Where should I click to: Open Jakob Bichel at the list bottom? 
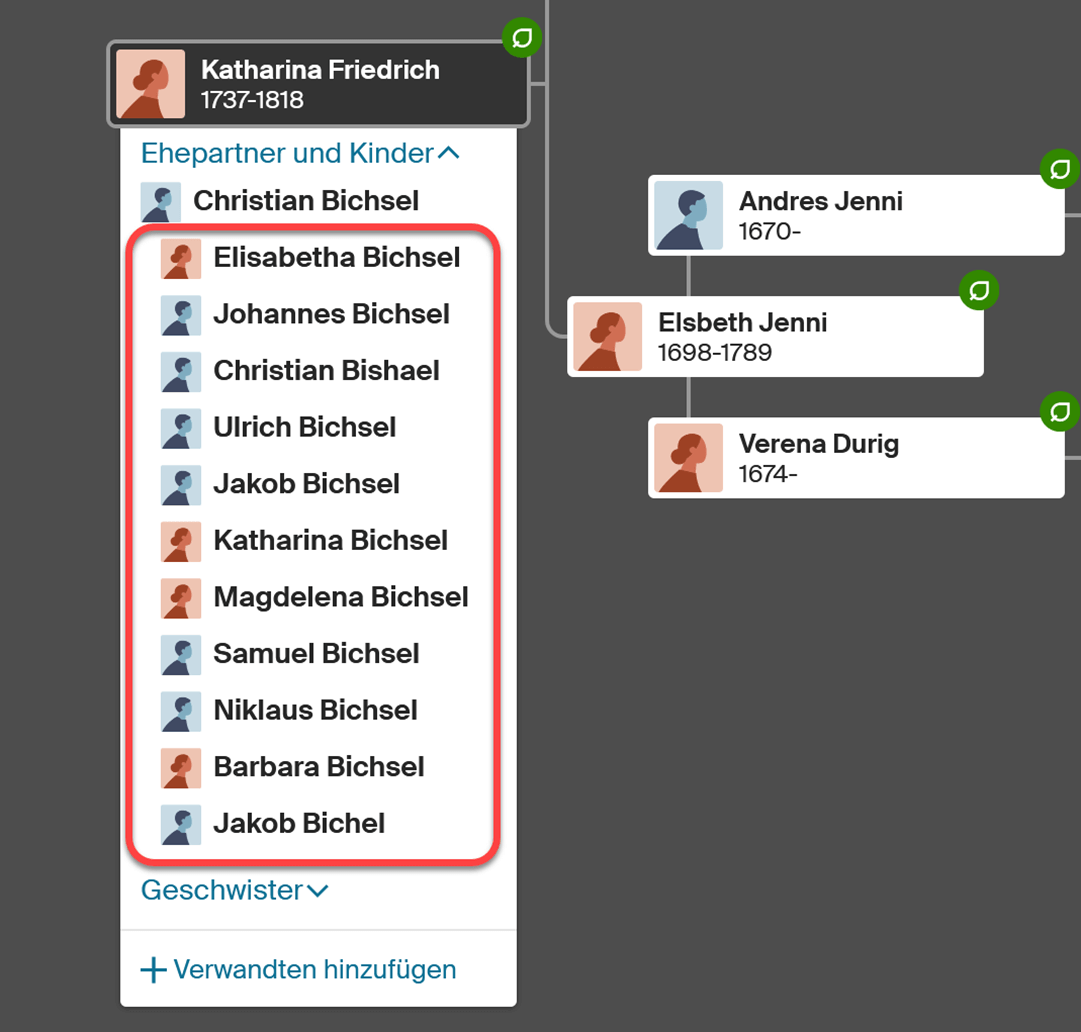click(298, 824)
